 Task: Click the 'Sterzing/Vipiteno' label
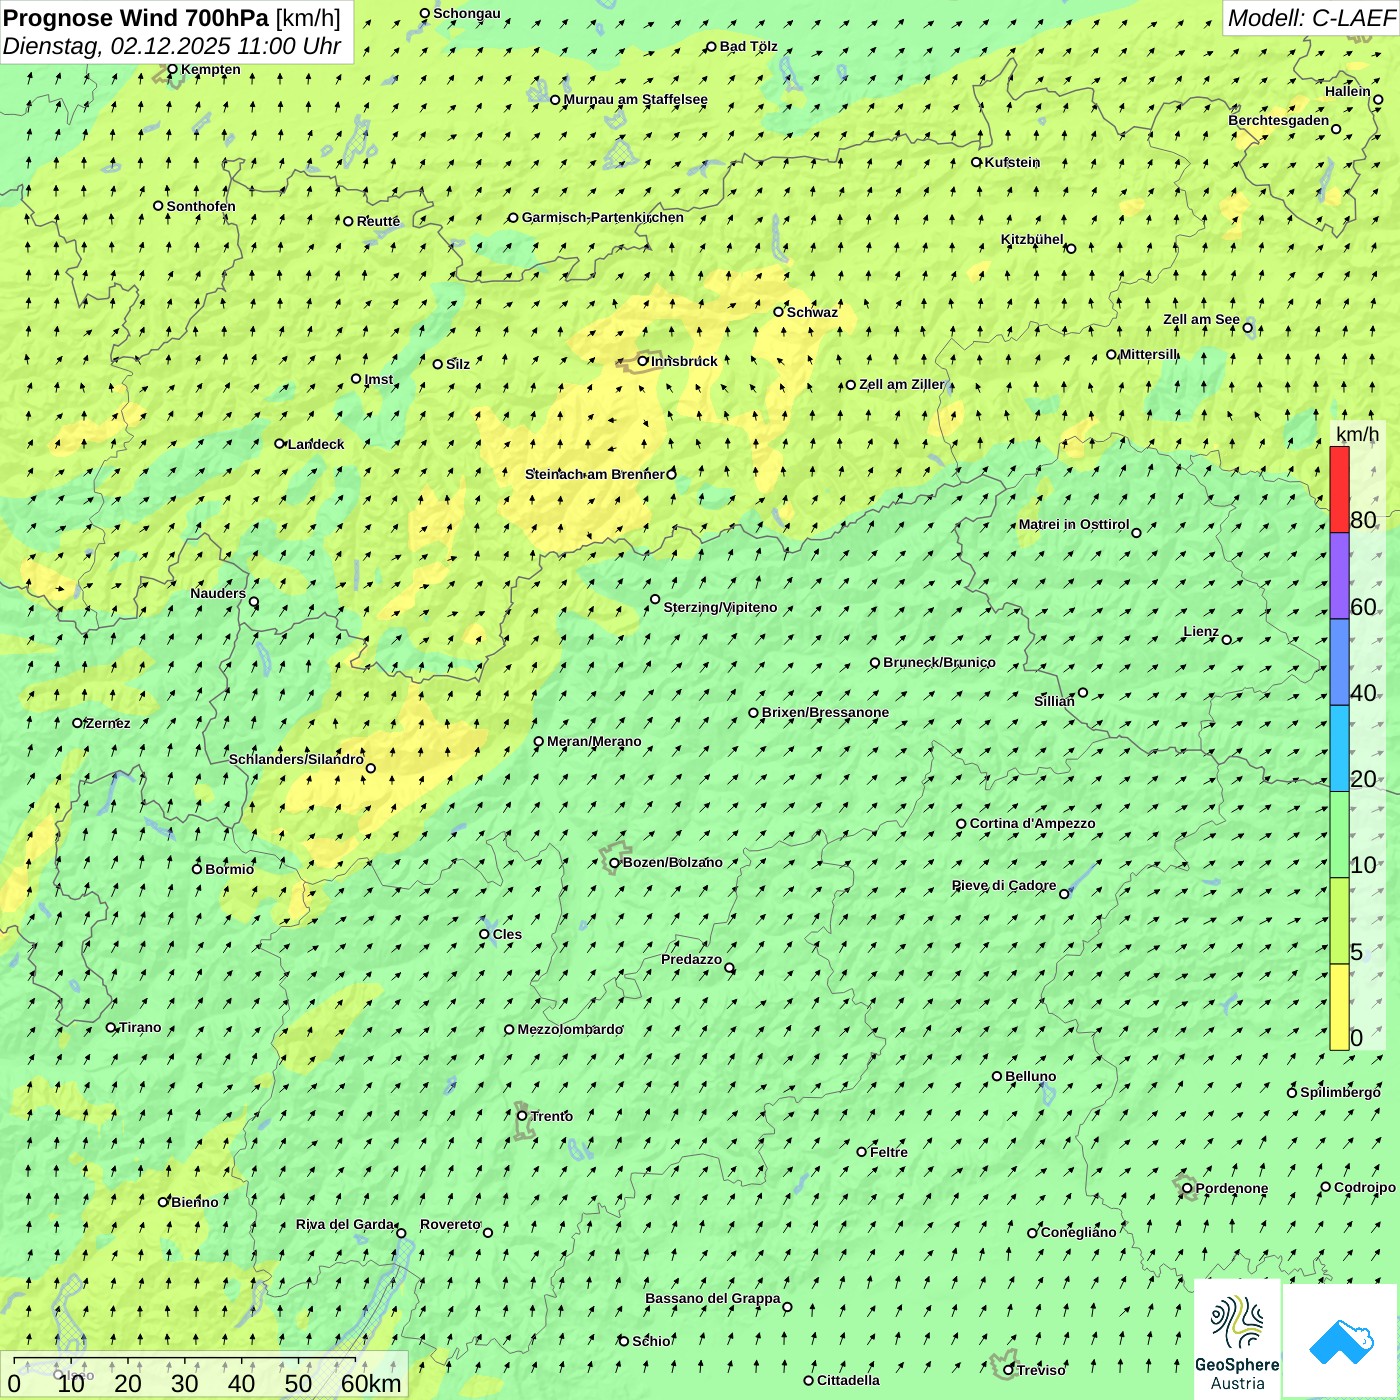(x=720, y=607)
